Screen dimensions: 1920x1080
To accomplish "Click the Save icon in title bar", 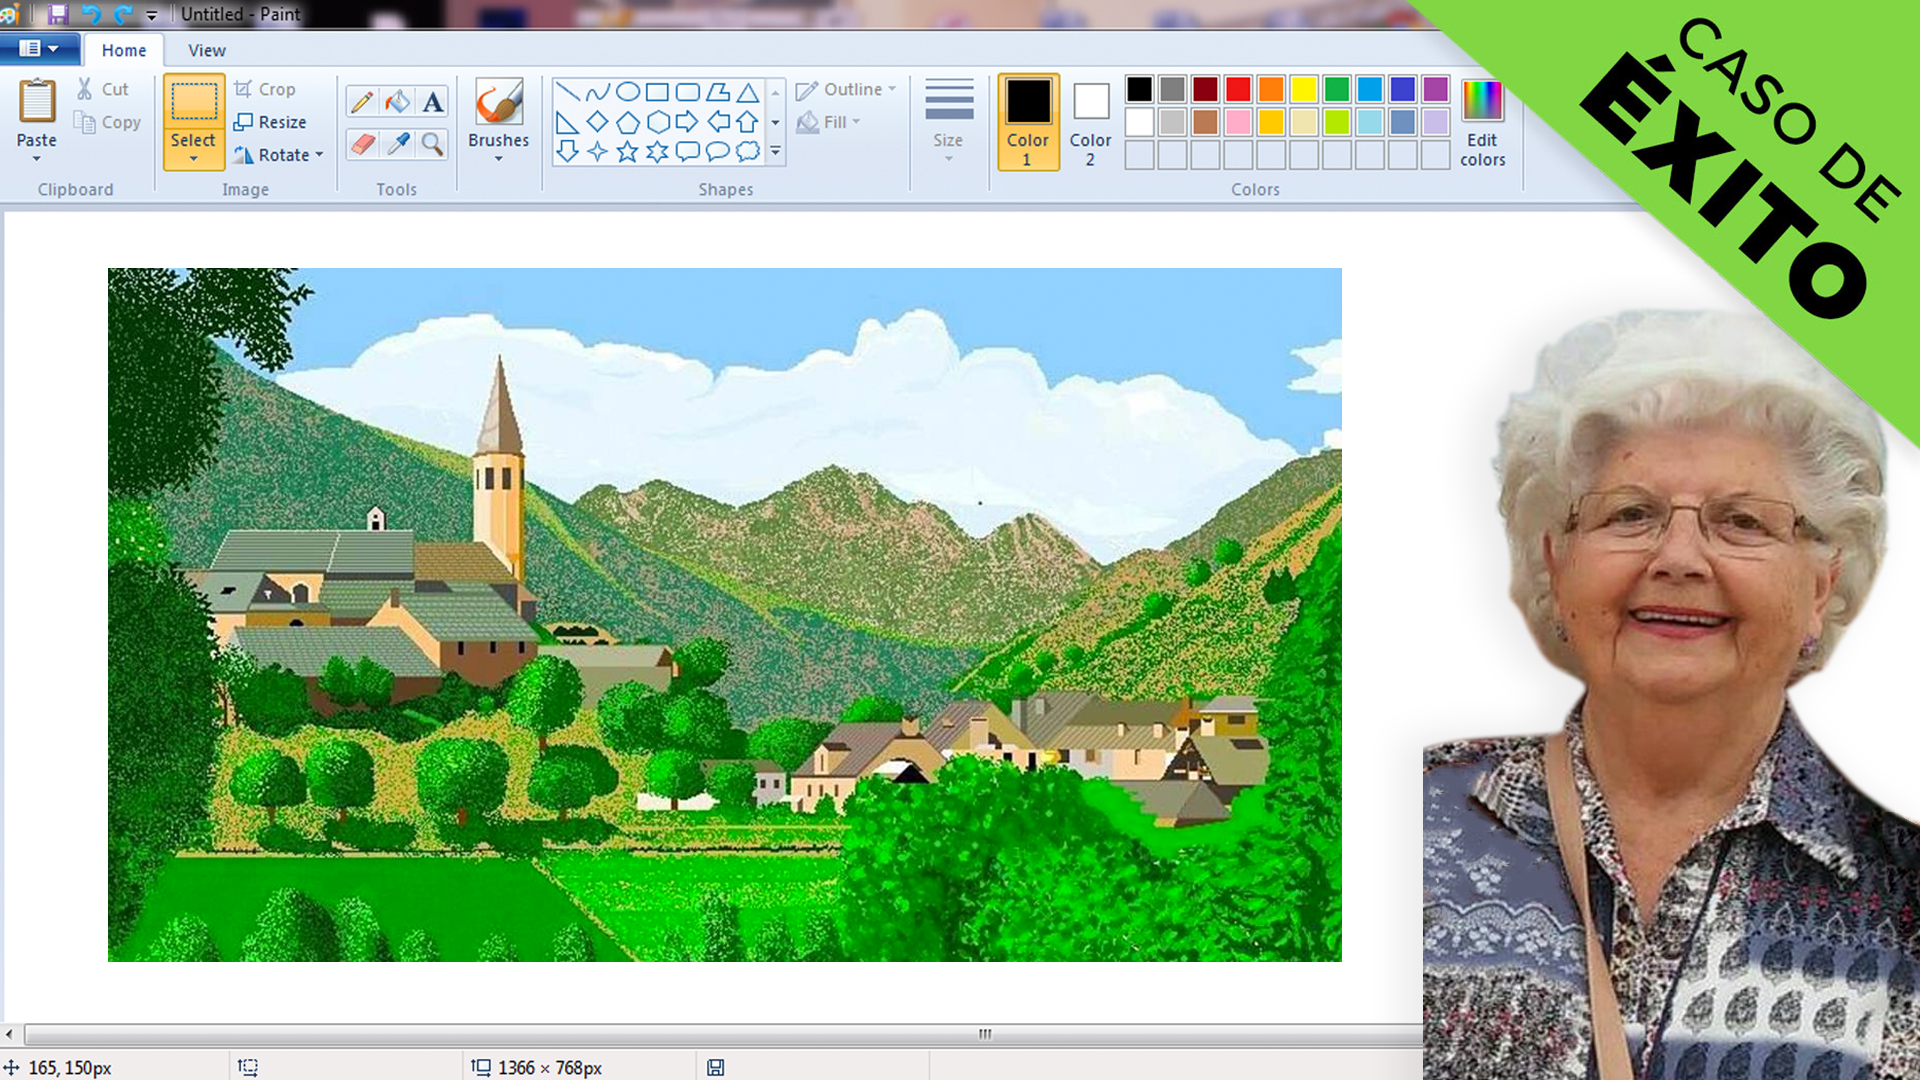I will 58,14.
